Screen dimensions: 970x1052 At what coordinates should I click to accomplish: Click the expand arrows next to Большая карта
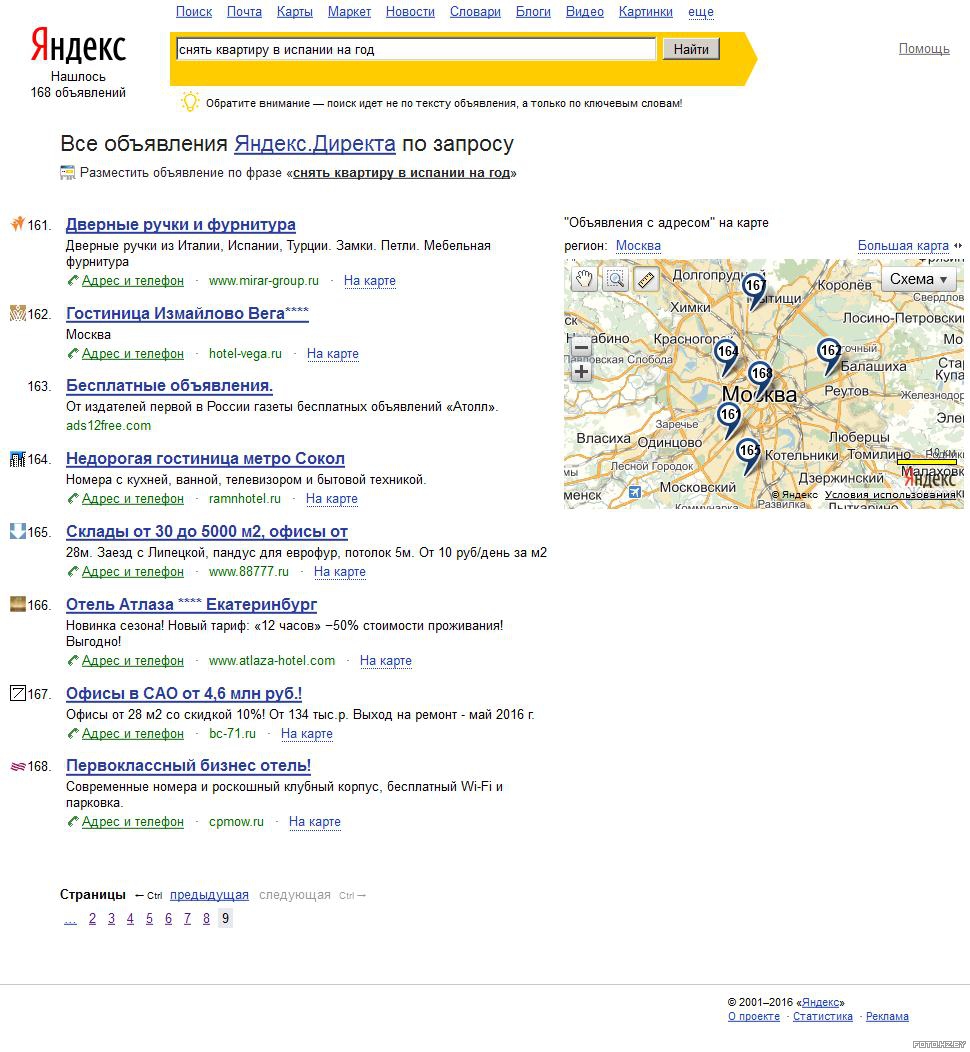(957, 246)
